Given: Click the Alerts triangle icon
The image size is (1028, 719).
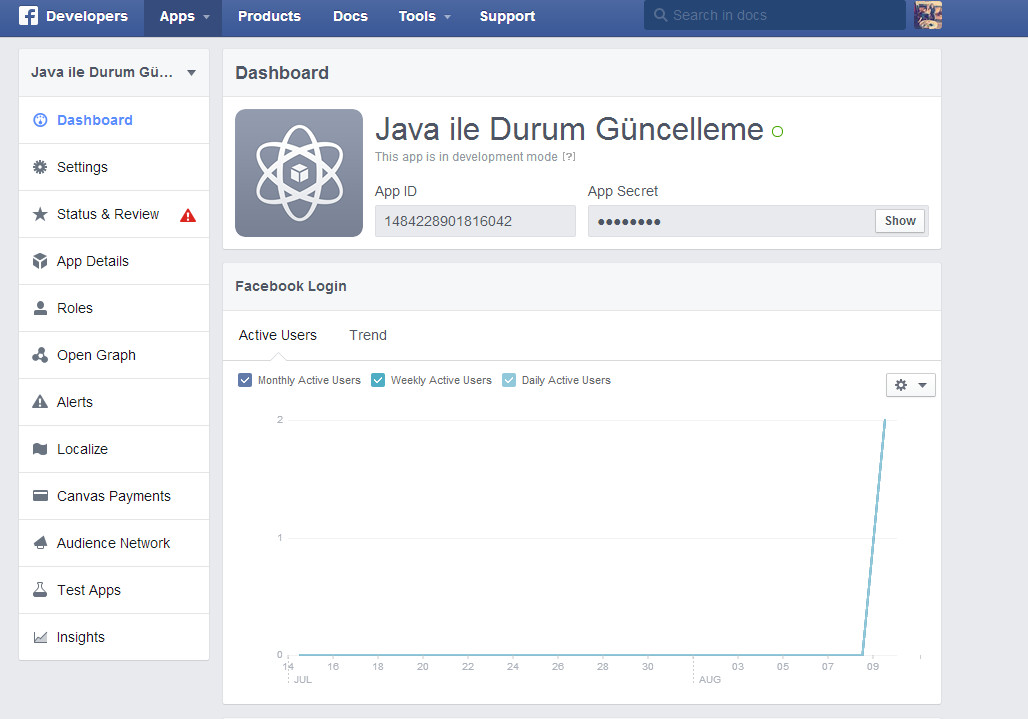Looking at the screenshot, I should coord(40,402).
